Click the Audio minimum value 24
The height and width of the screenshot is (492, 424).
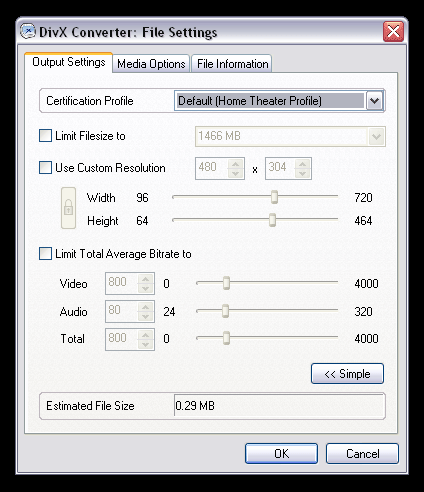169,311
